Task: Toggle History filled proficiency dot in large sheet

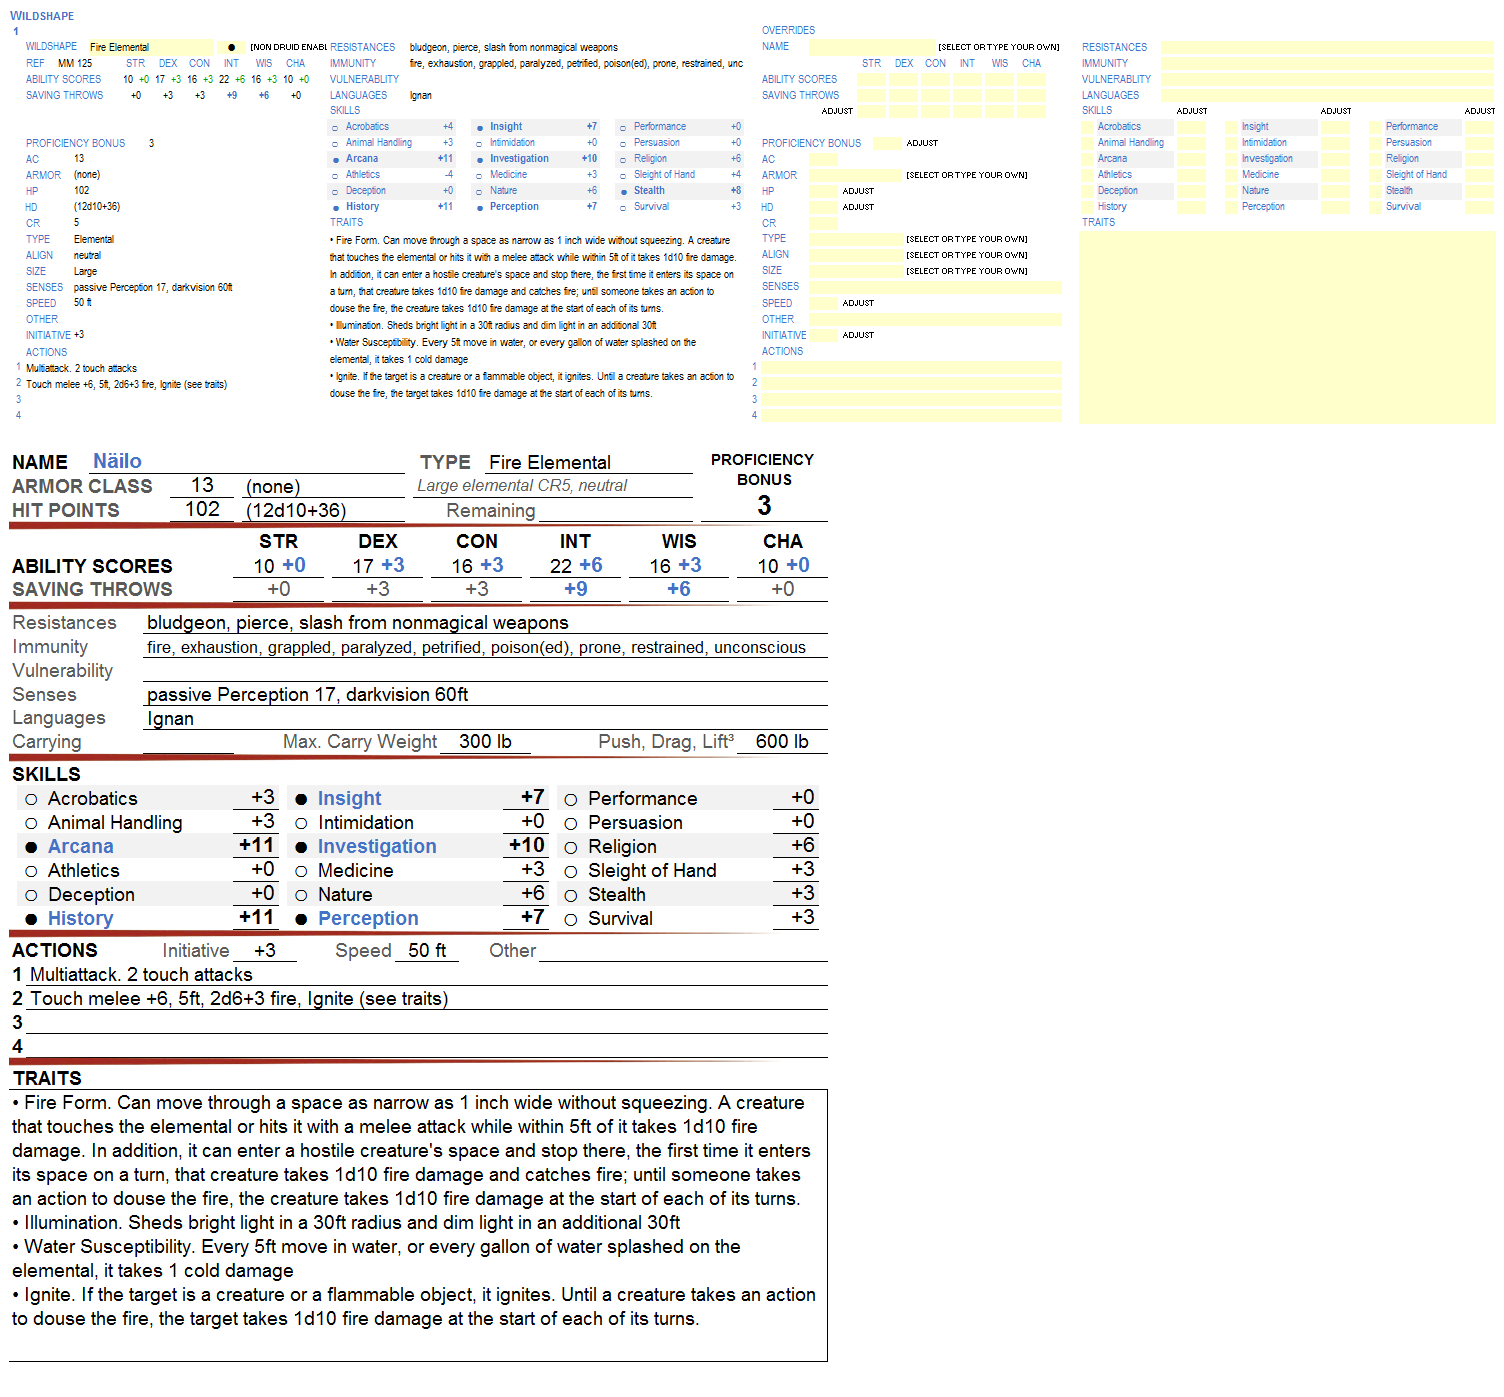Action: (32, 920)
